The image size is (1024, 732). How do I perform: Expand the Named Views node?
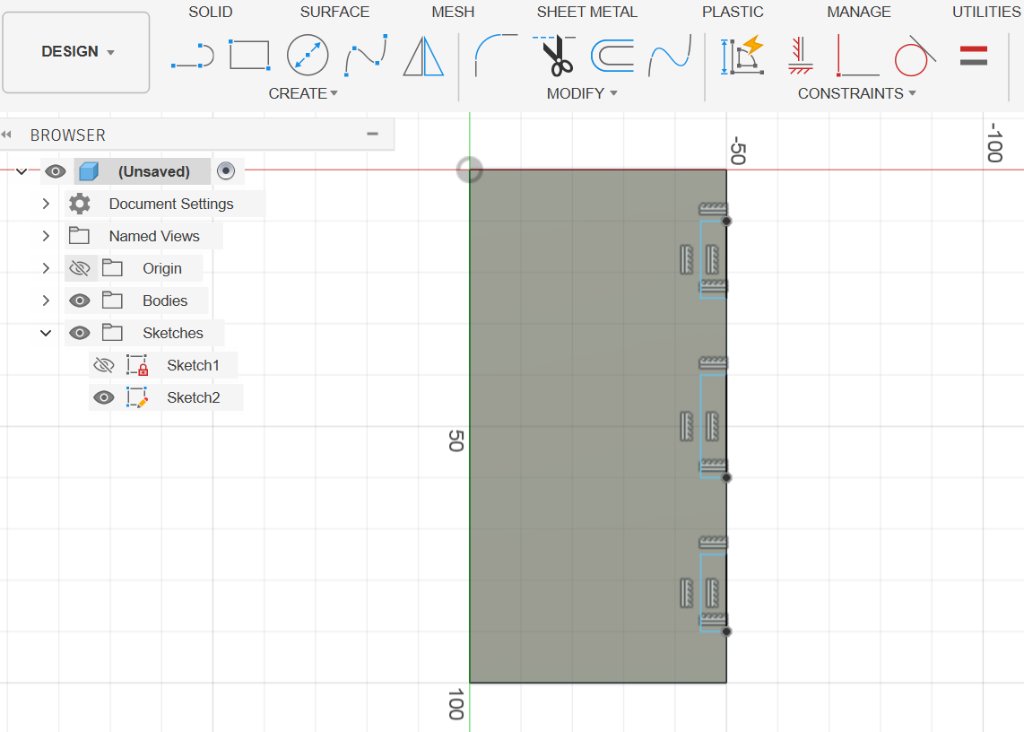pyautogui.click(x=46, y=236)
